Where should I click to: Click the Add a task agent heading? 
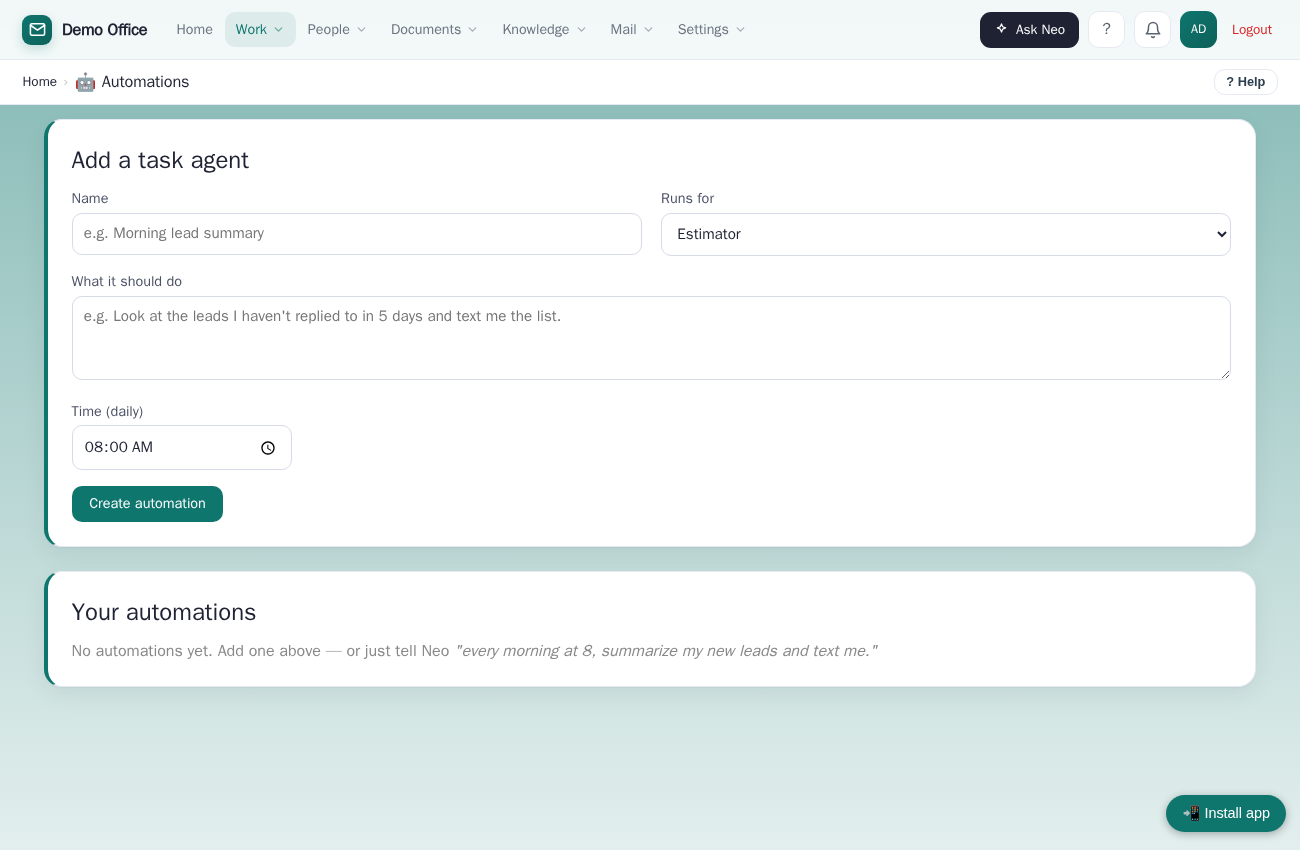tap(160, 160)
